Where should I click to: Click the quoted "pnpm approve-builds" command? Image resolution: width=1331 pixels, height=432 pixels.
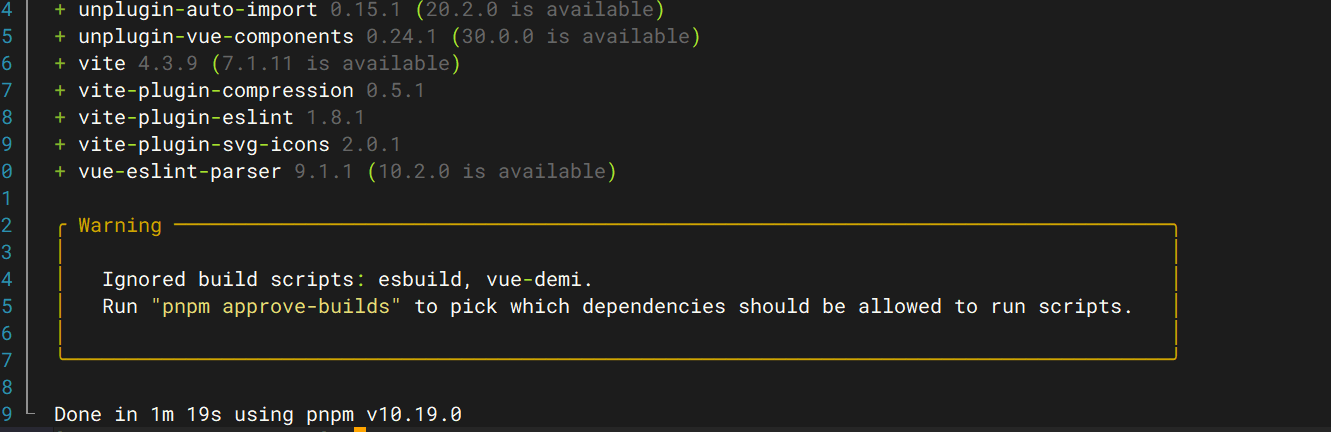click(x=276, y=307)
